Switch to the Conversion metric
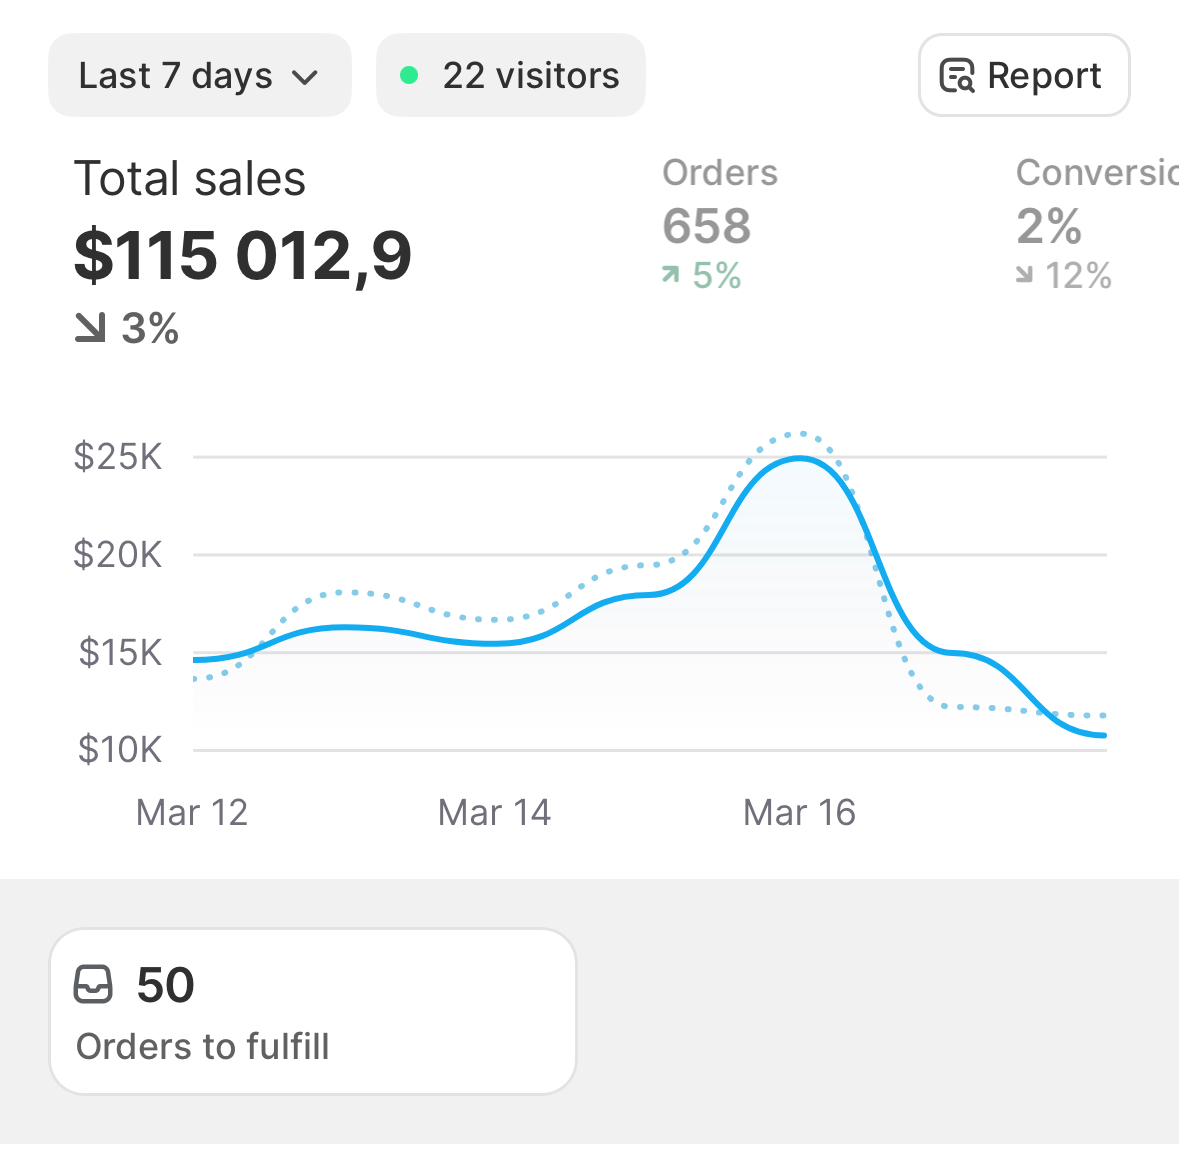The width and height of the screenshot is (1179, 1163). pyautogui.click(x=1096, y=173)
